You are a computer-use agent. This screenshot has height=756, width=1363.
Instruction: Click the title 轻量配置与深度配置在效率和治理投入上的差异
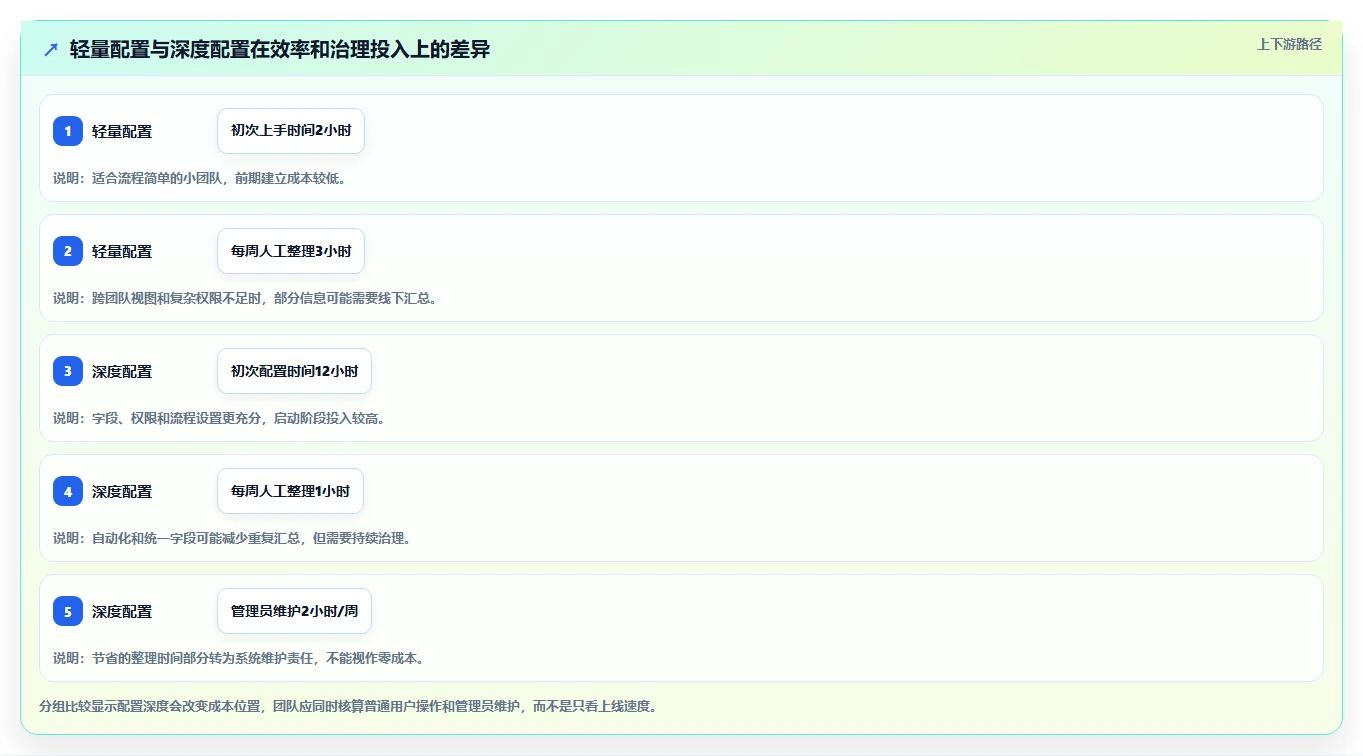point(280,49)
